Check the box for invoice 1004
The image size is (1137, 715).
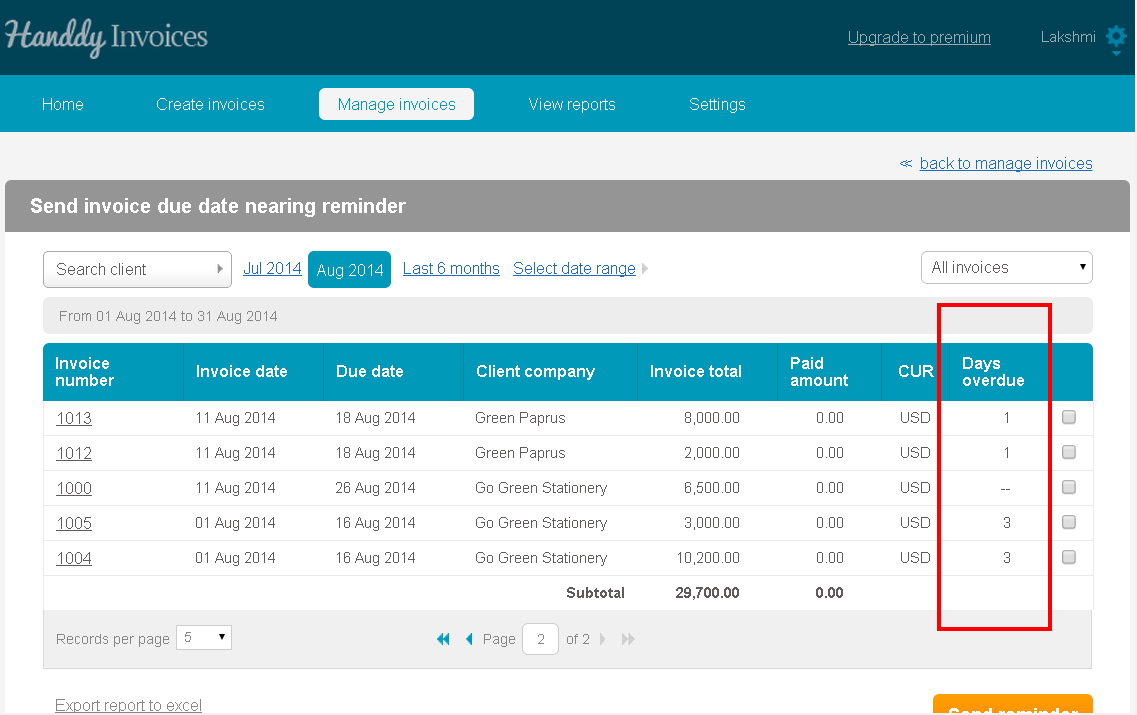pos(1069,557)
